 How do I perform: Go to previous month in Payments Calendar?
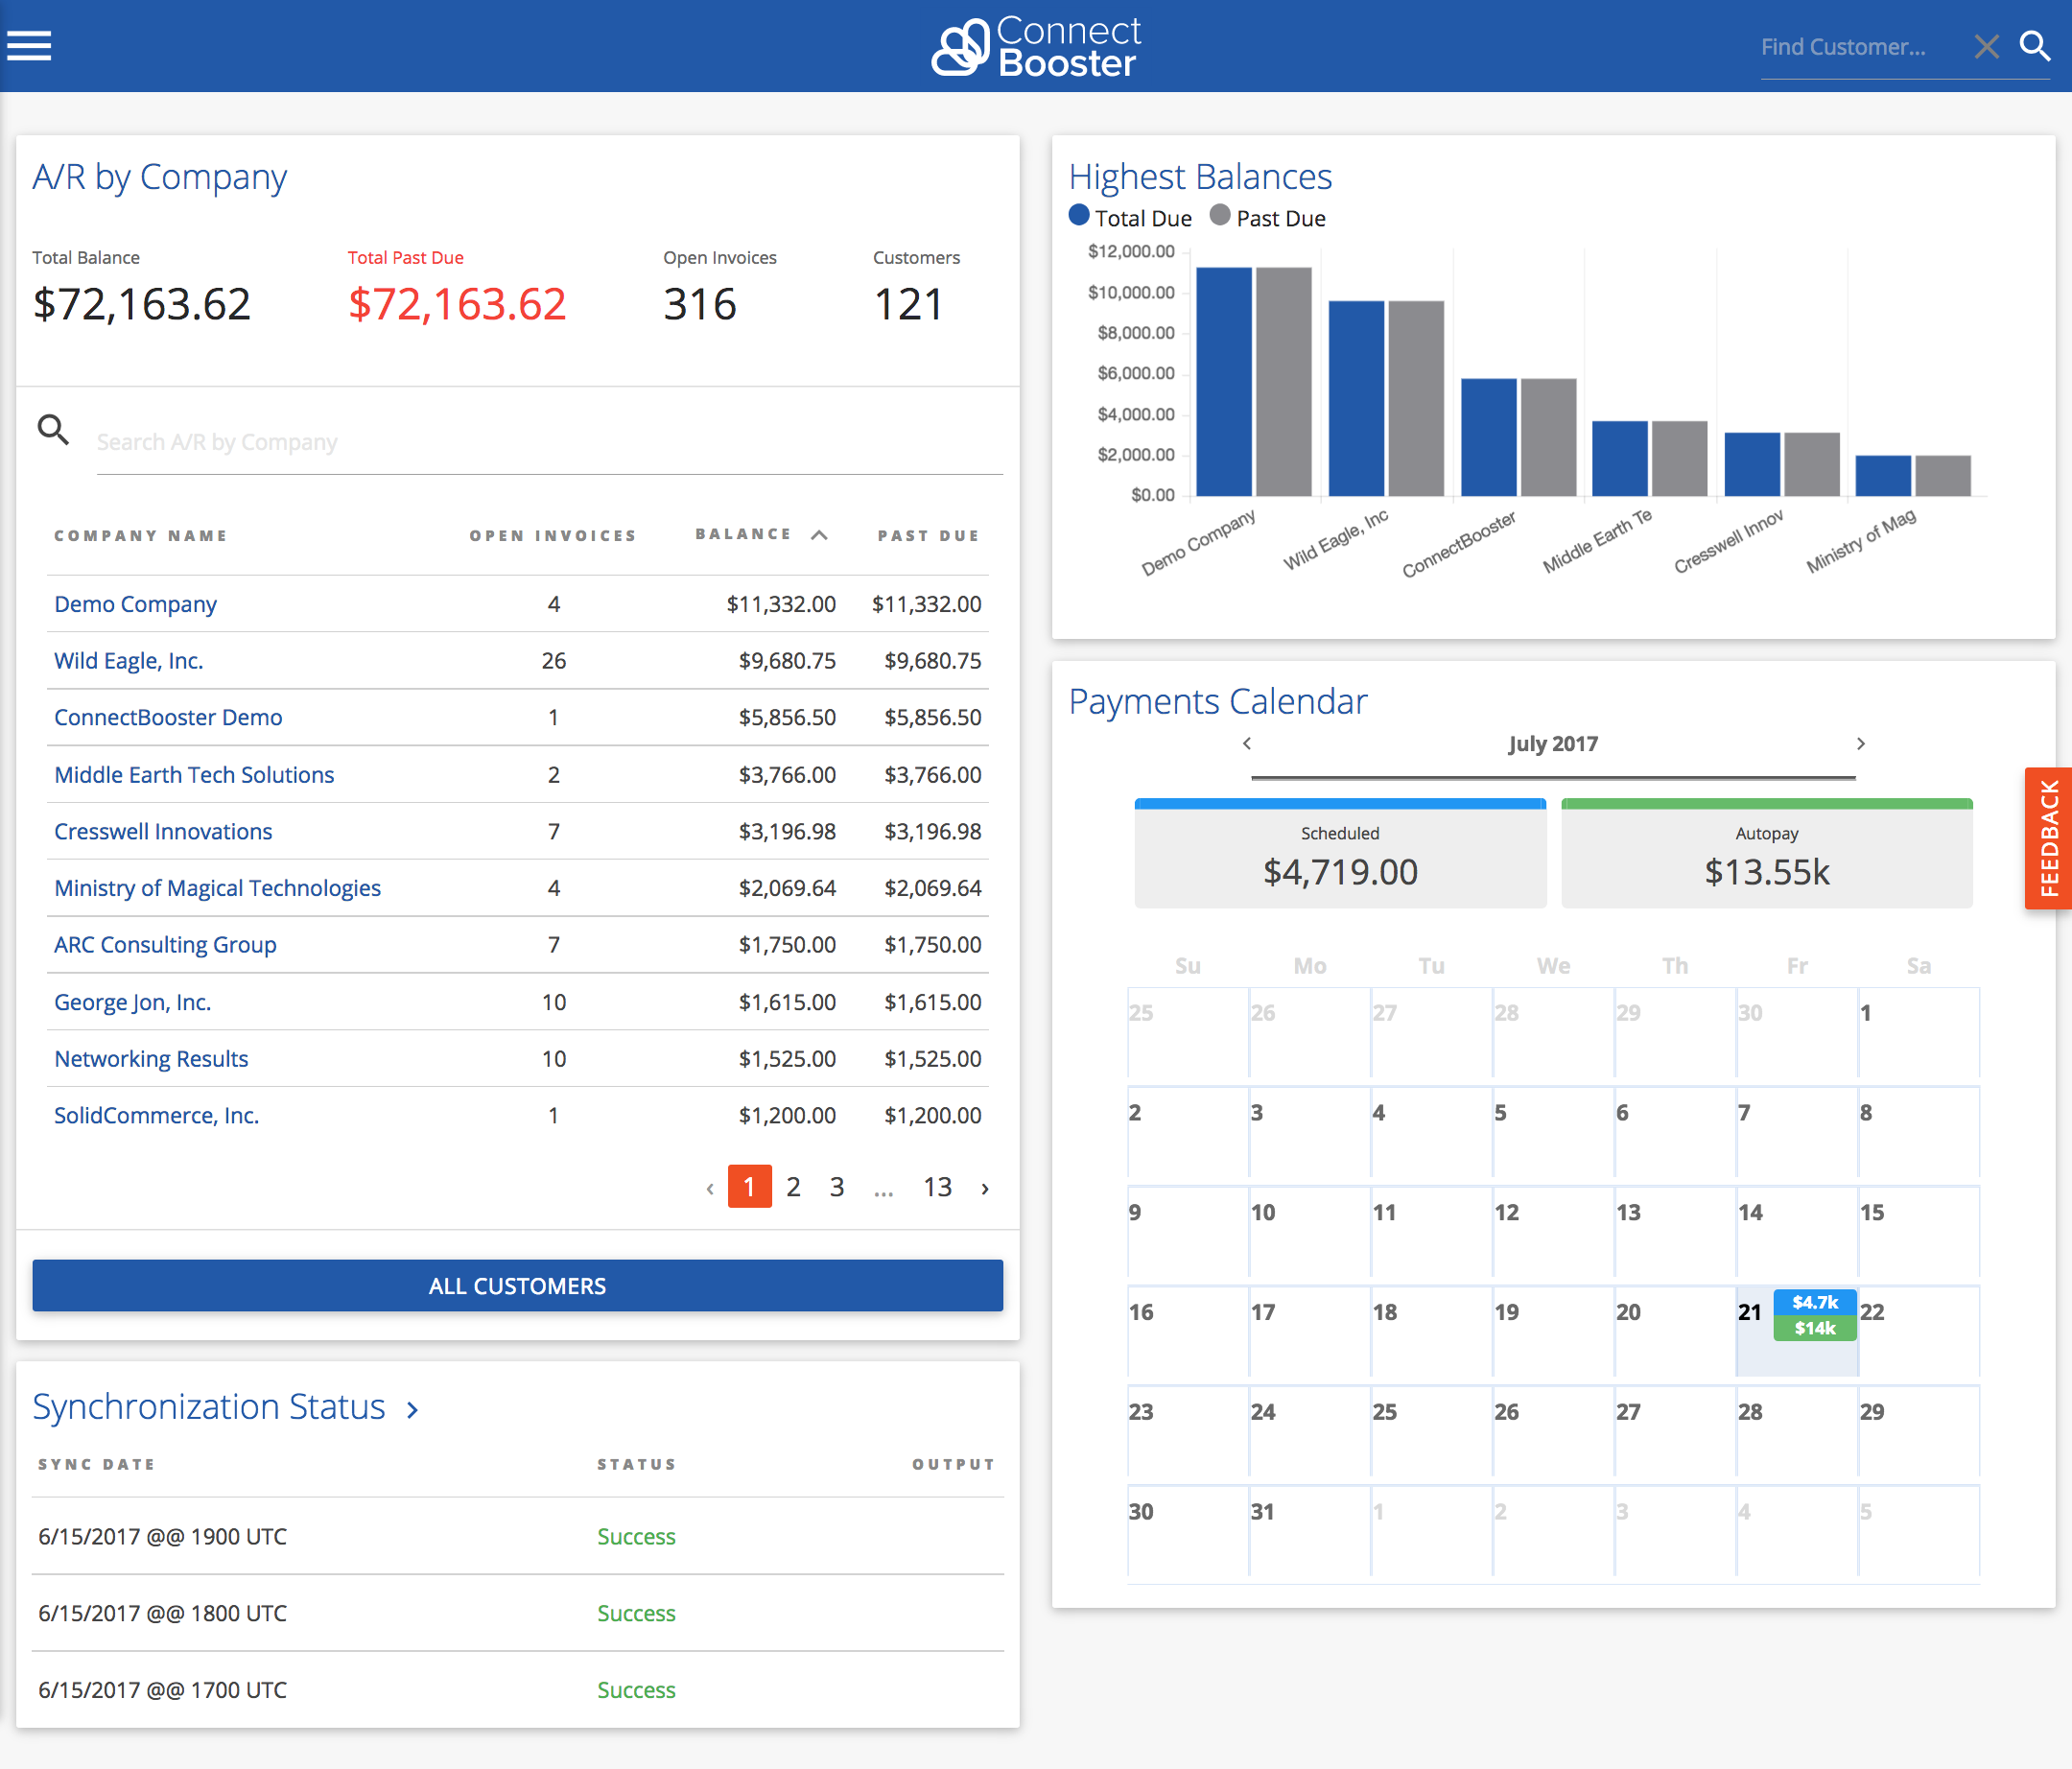pos(1247,743)
